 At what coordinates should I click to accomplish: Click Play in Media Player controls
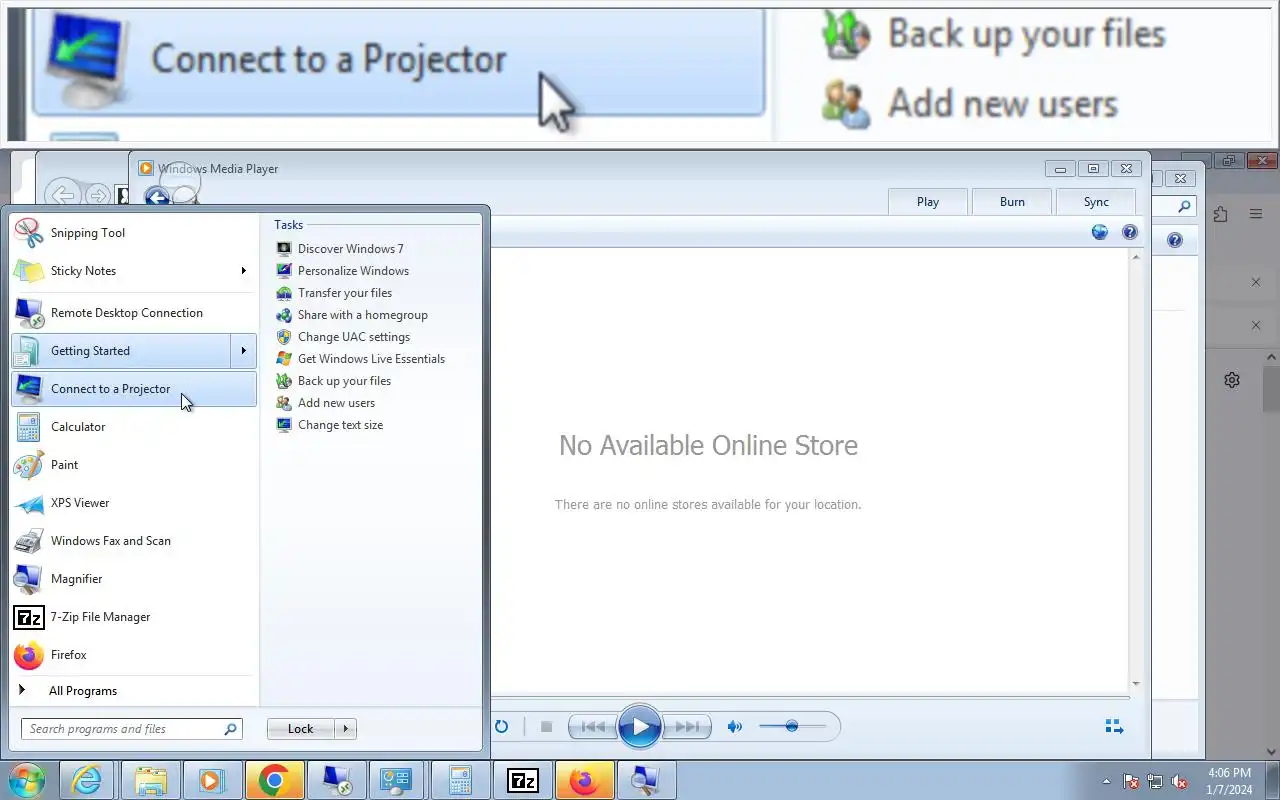tap(640, 726)
